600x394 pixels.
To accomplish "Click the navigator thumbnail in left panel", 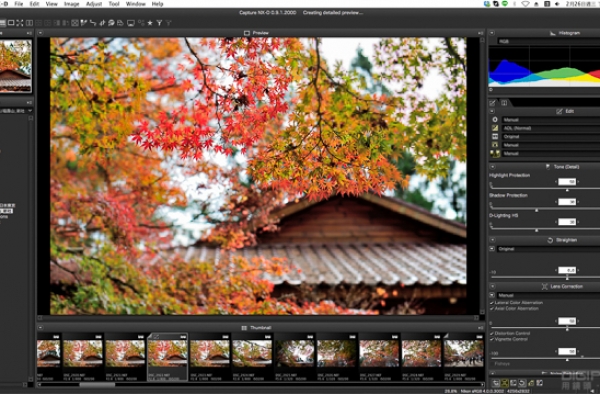I will point(15,66).
